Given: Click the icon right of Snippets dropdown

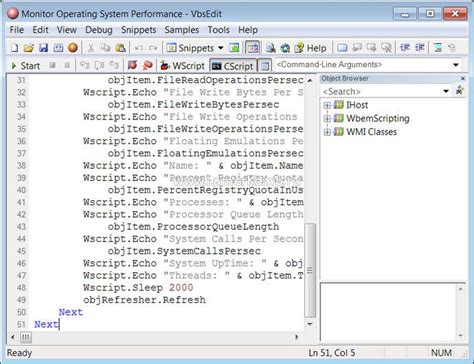Looking at the screenshot, I should [234, 48].
